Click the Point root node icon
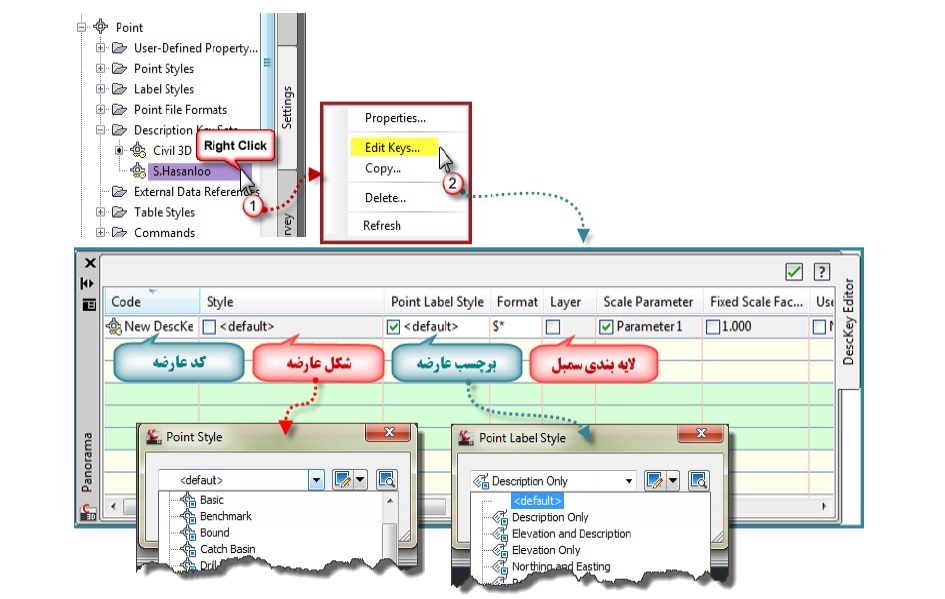945x599 pixels. [x=101, y=27]
